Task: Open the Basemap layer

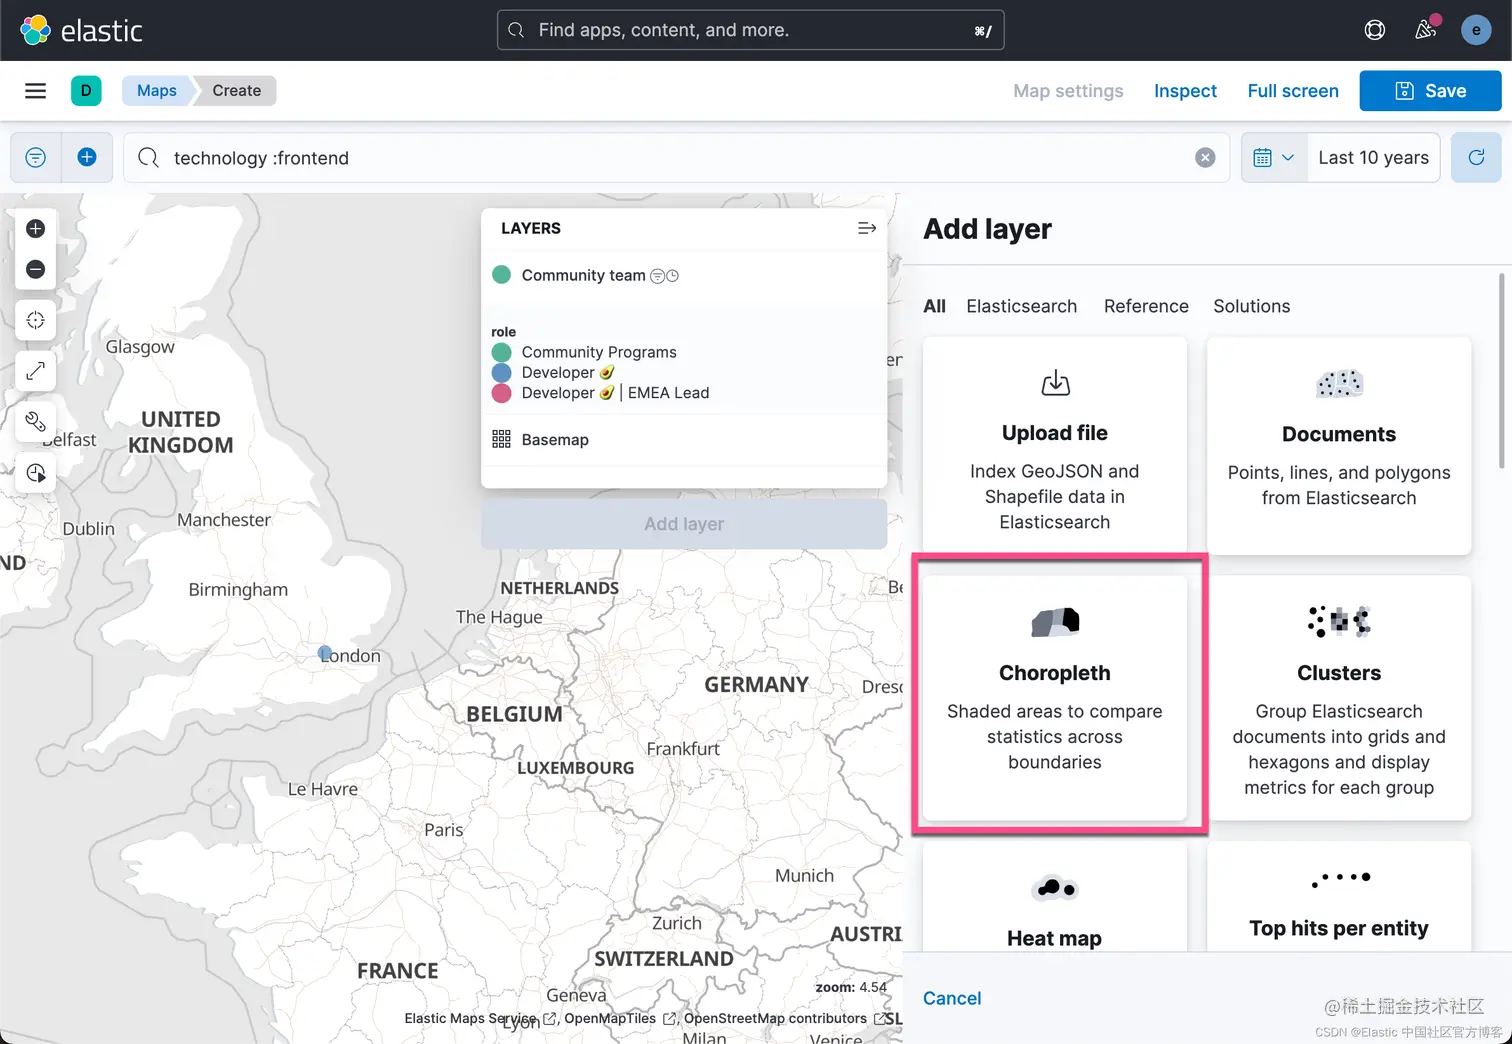Action: tap(555, 440)
